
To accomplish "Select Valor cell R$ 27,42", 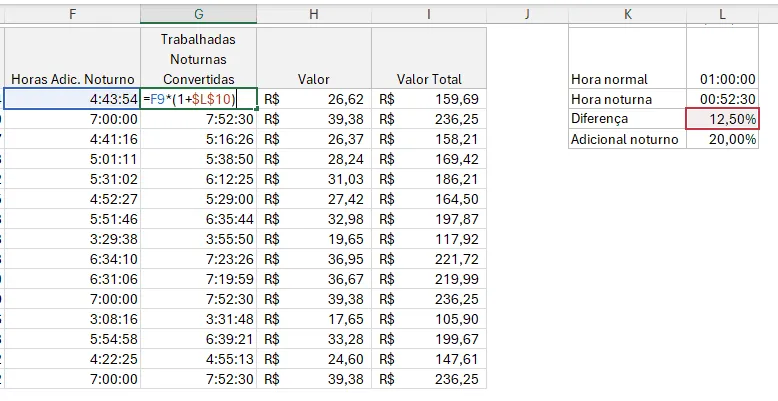I will pos(314,199).
